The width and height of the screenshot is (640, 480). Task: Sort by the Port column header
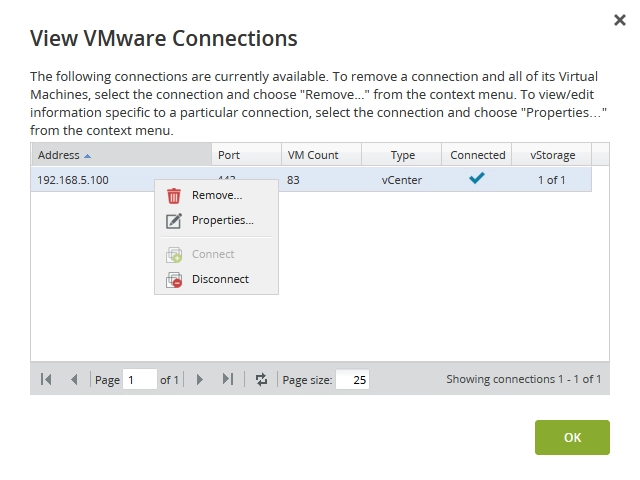[x=247, y=155]
